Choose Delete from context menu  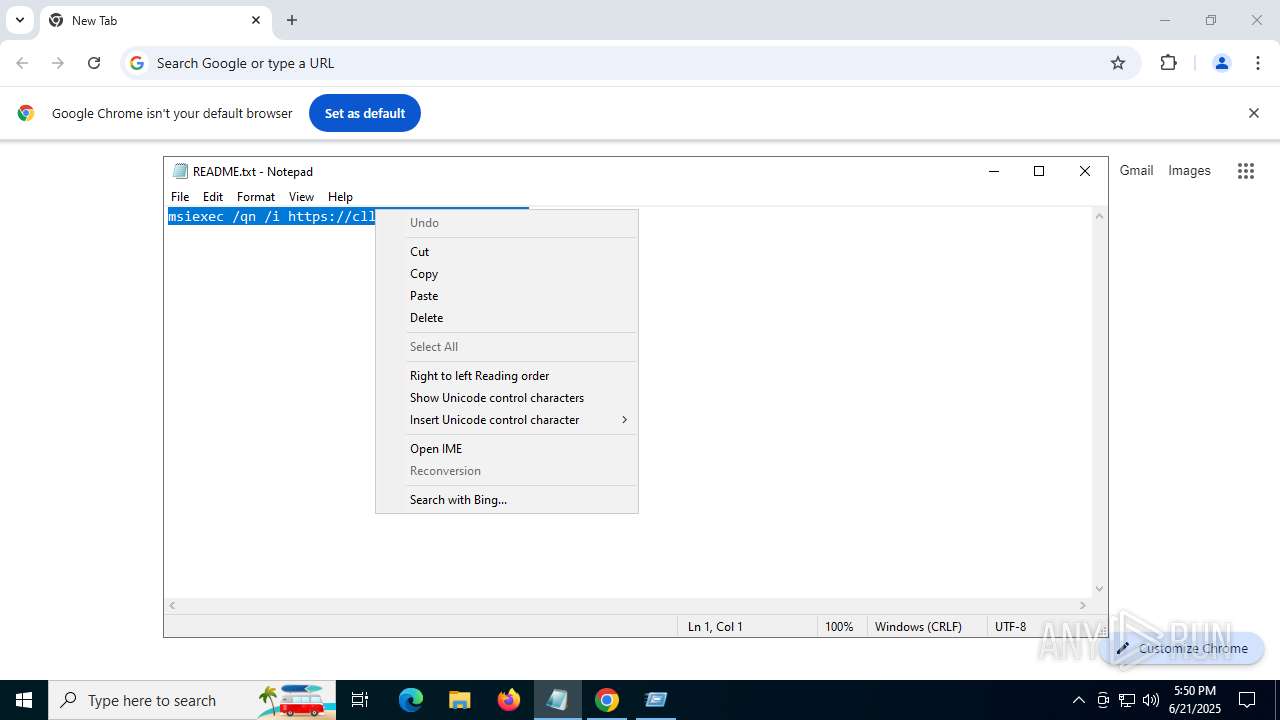coord(507,318)
